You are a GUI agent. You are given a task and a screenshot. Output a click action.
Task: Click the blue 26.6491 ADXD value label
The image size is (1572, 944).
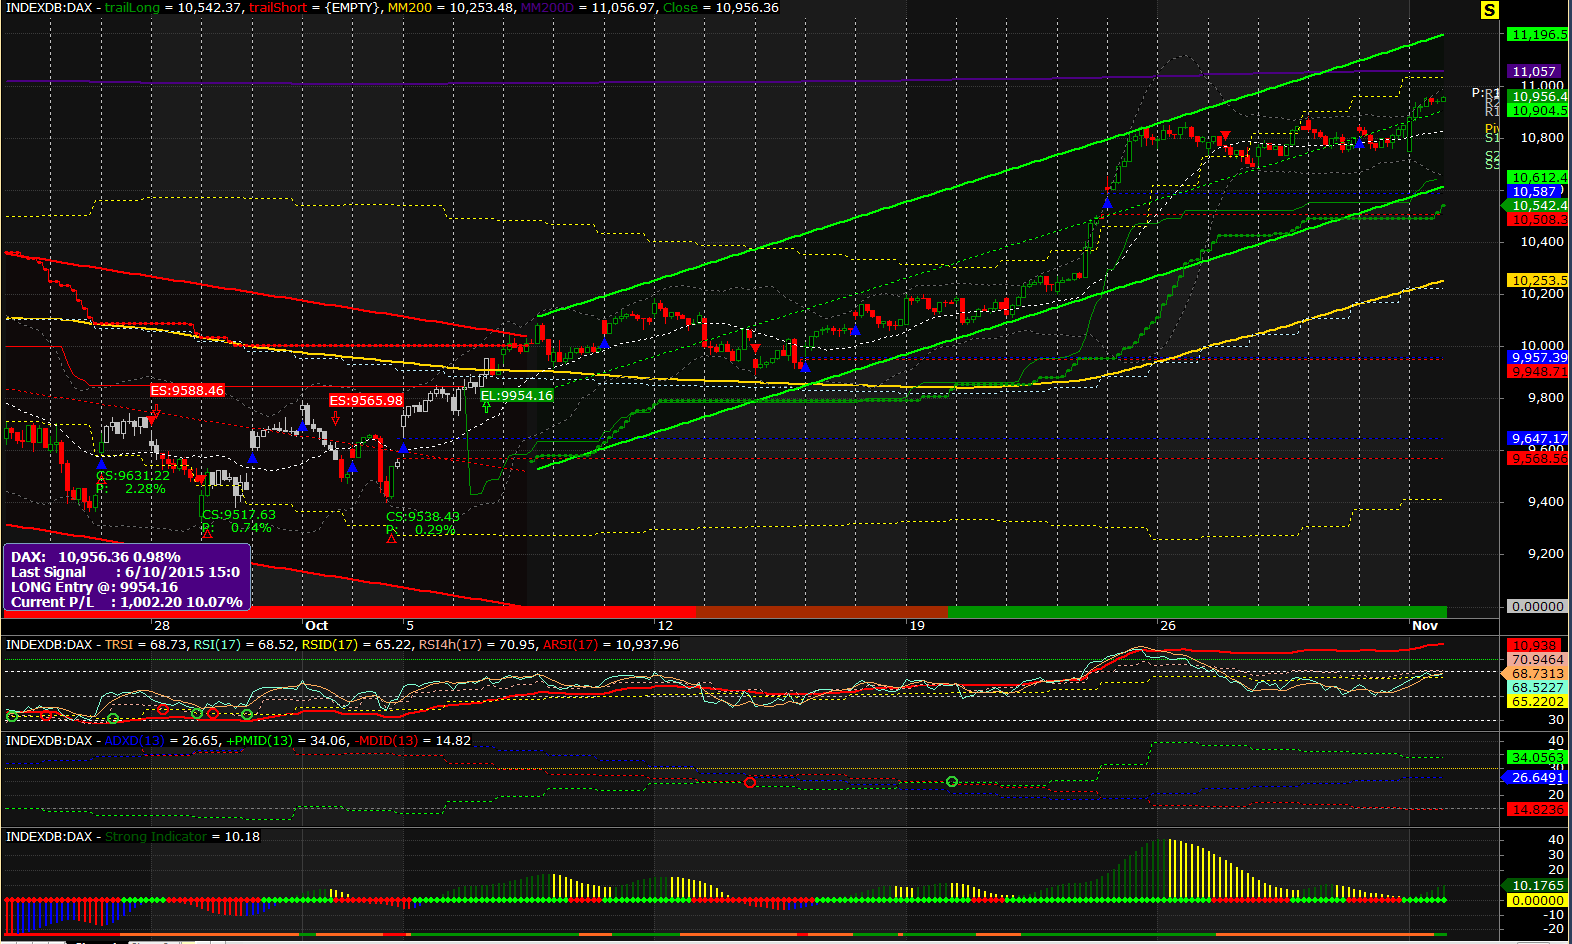pos(1535,777)
